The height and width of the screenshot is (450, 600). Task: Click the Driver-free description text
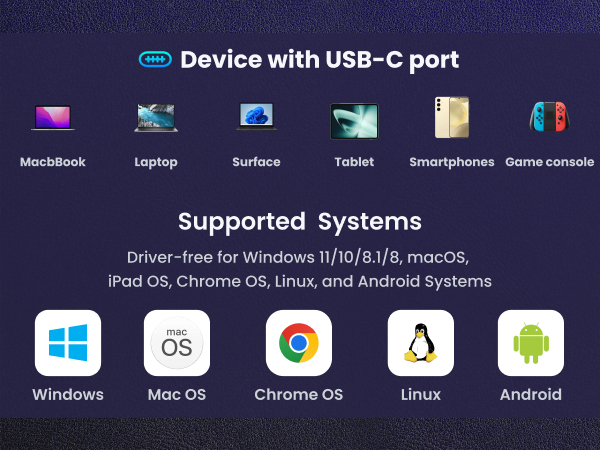tap(300, 269)
